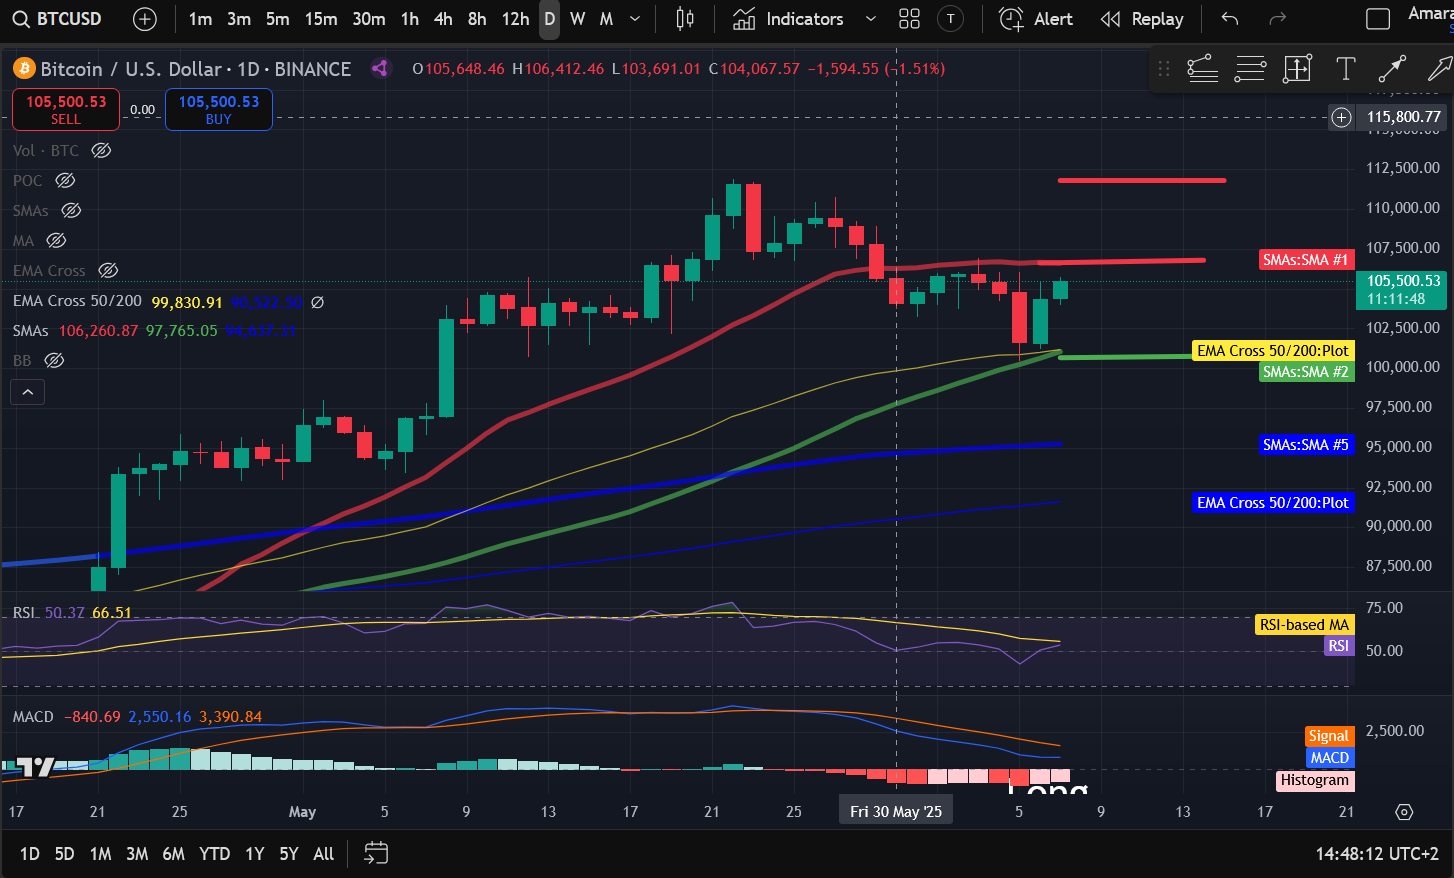
Task: Set range to 3M
Action: (x=137, y=854)
